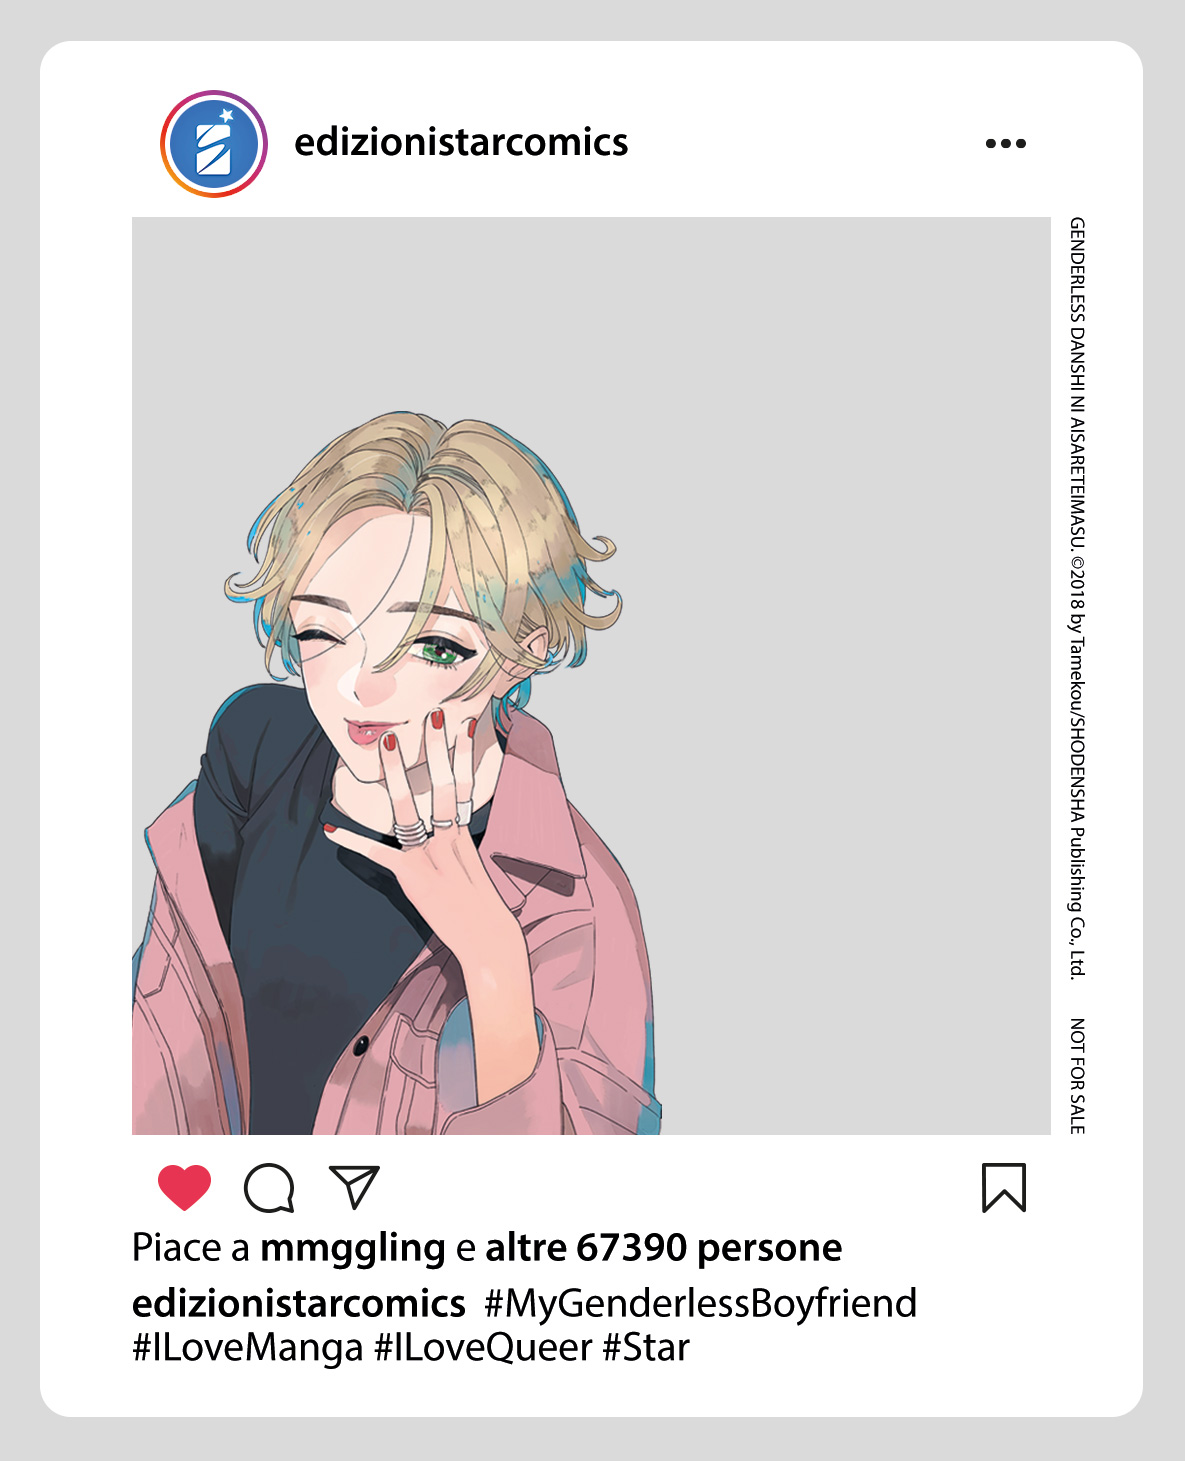Open the #Star hashtag
This screenshot has width=1185, height=1461.
point(646,1348)
